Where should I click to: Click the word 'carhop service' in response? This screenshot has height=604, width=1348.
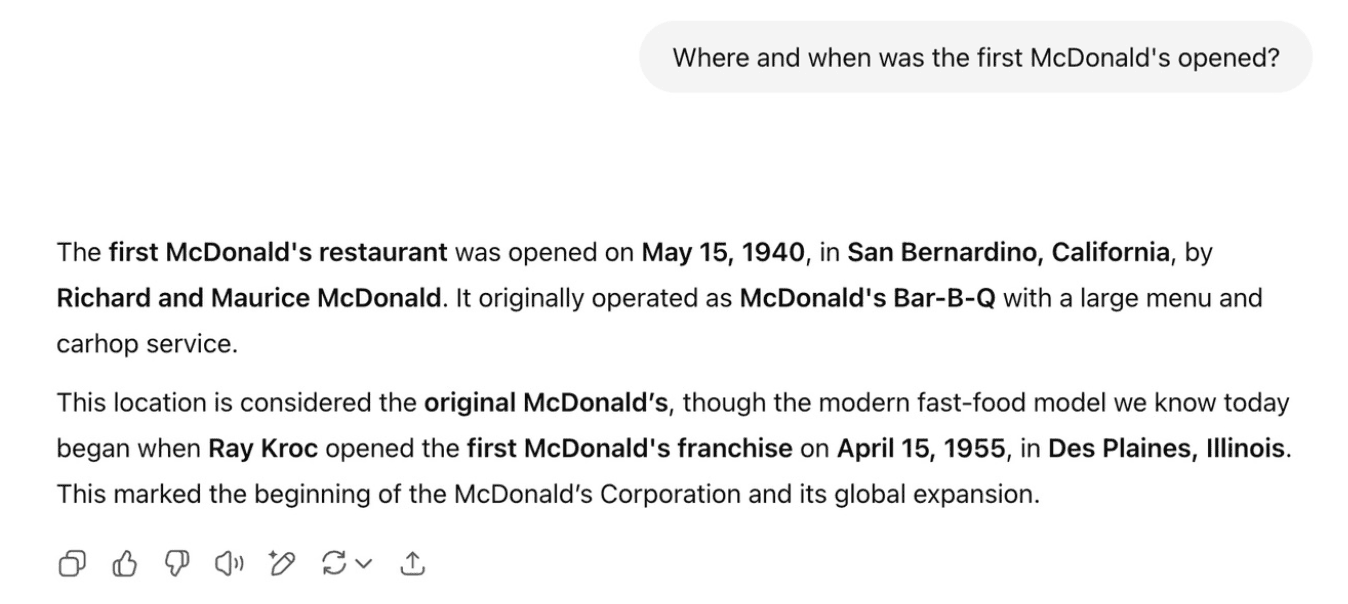tap(144, 344)
